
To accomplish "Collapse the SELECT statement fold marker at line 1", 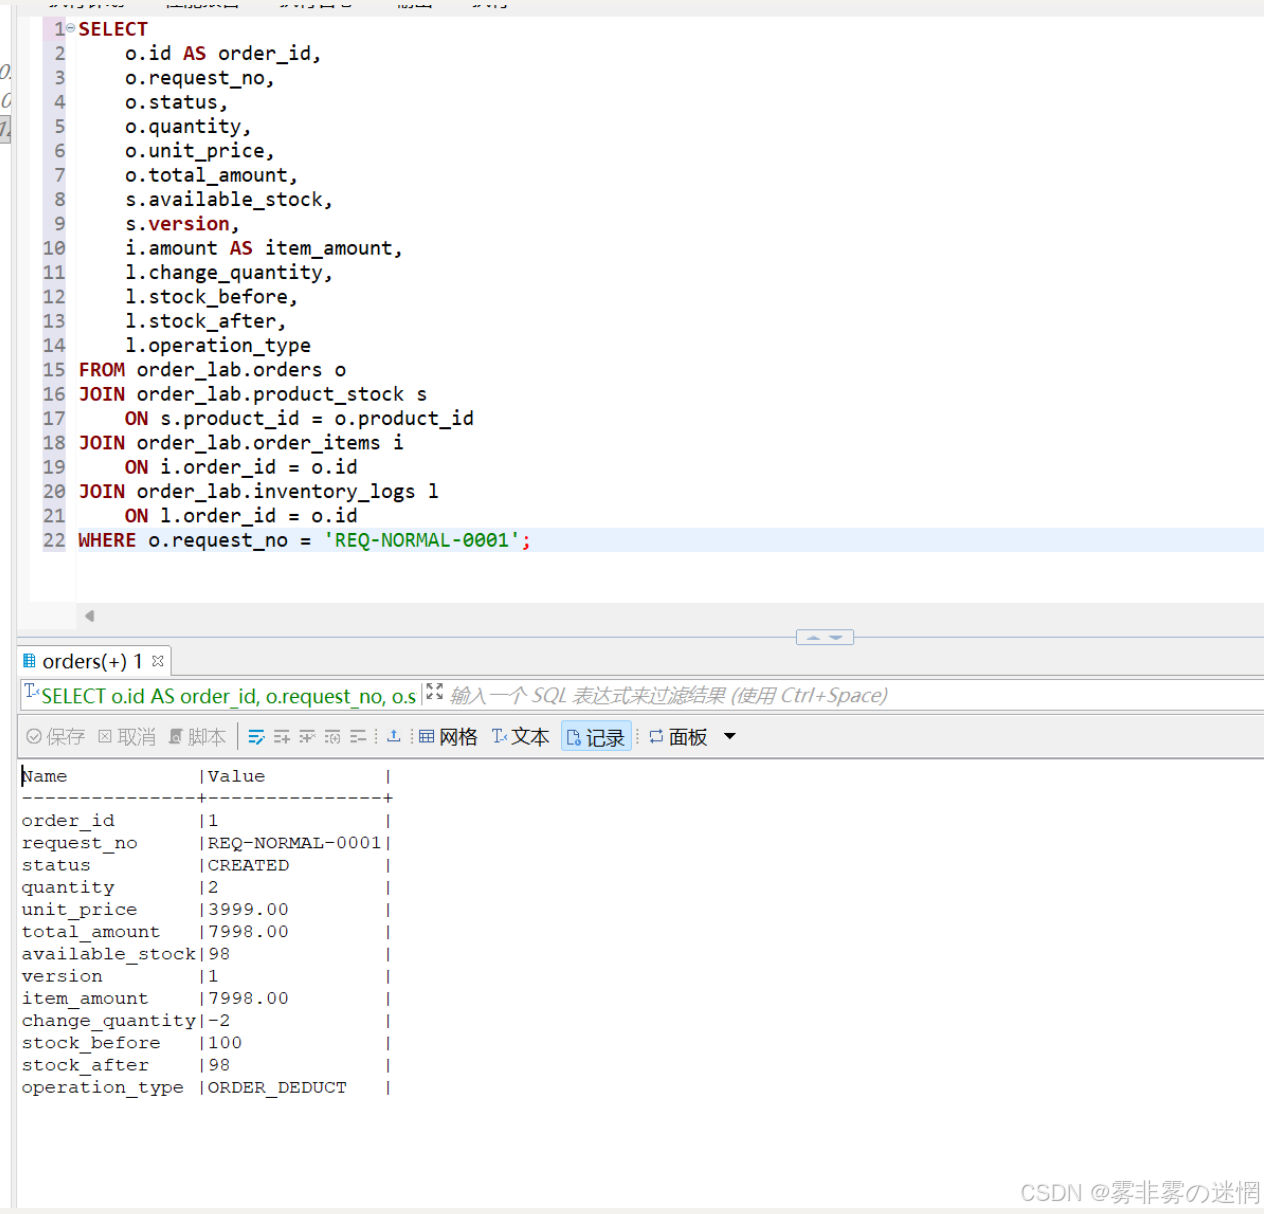I will click(71, 27).
